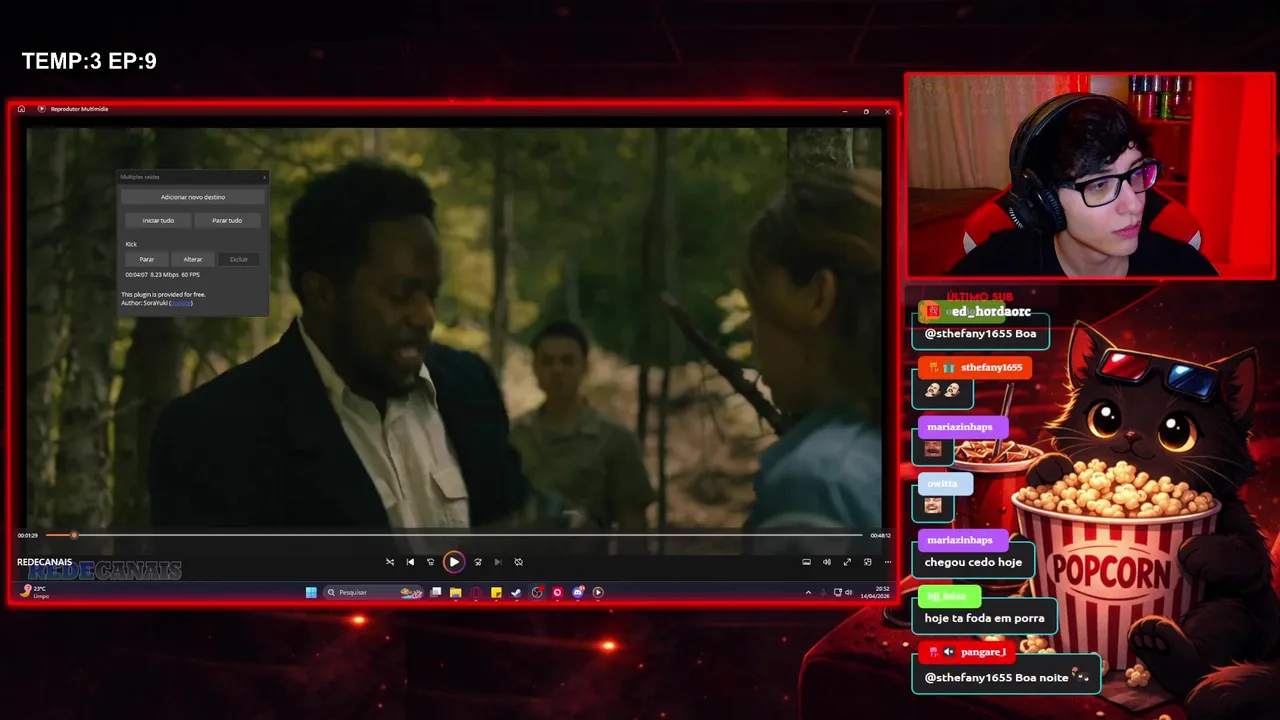1280x720 pixels.
Task: Toggle shuffle in the media player
Action: (x=390, y=562)
